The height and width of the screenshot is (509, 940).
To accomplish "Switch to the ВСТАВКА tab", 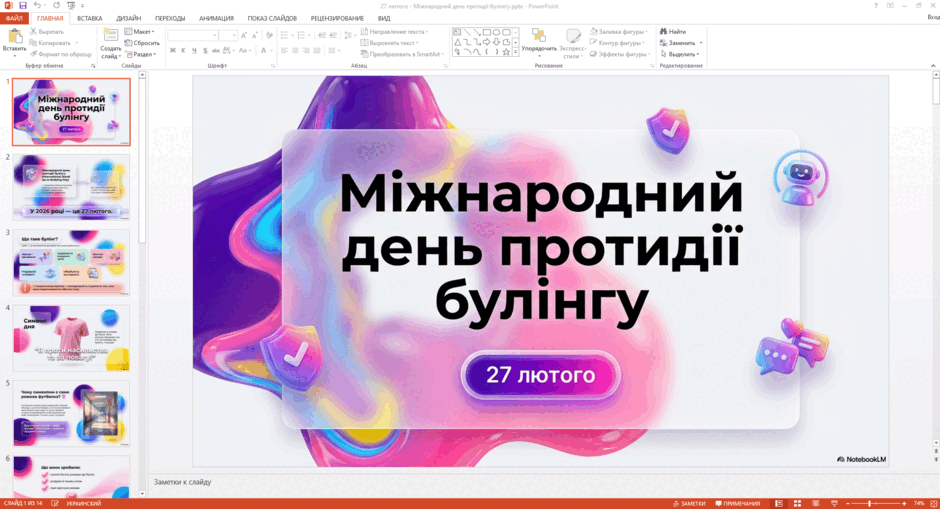I will (89, 18).
